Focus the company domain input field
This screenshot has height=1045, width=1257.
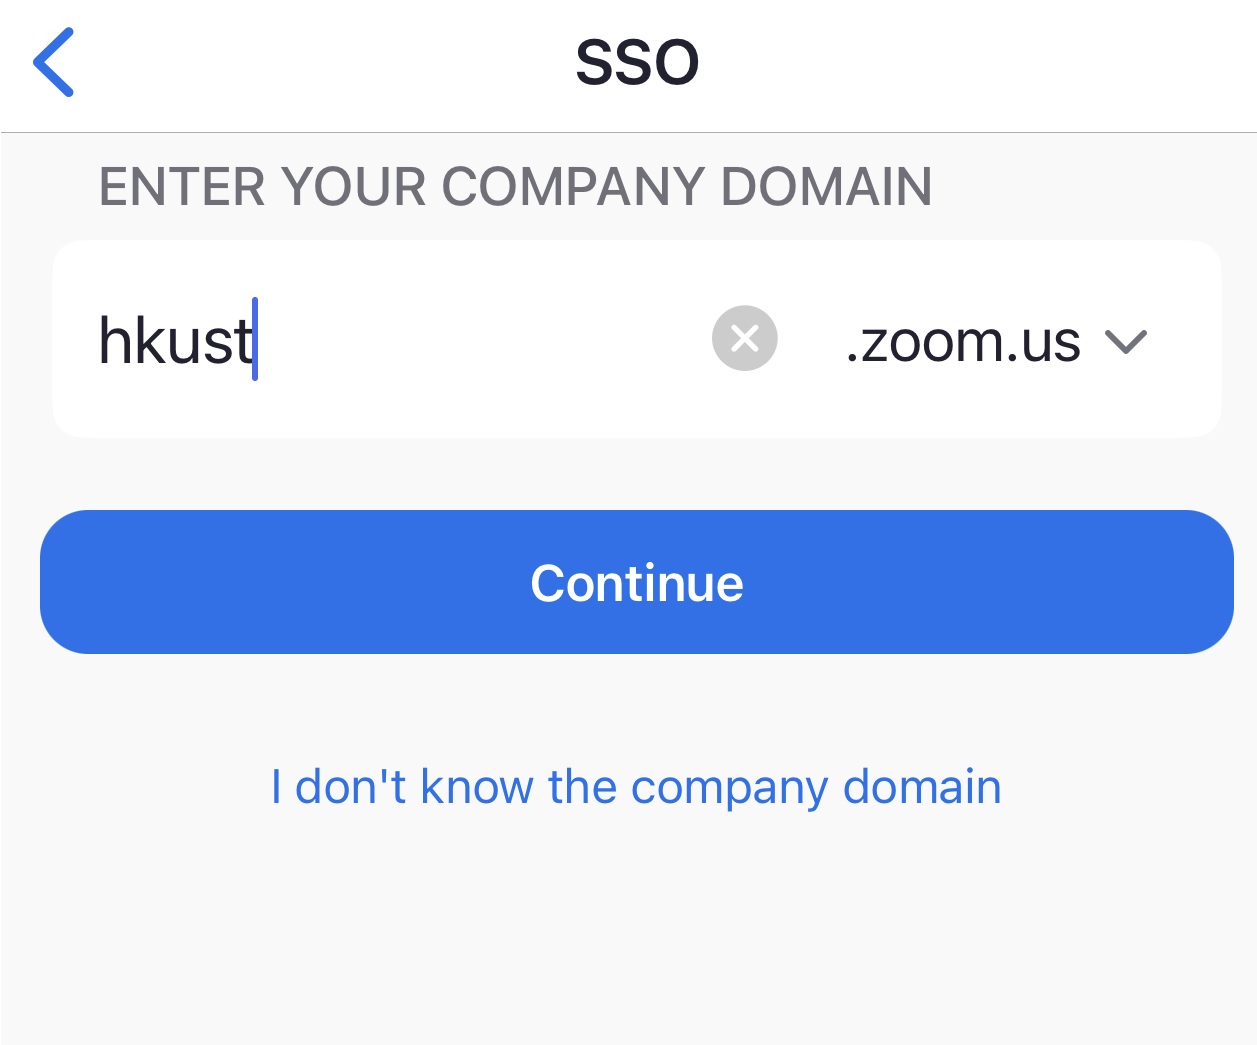[x=400, y=339]
